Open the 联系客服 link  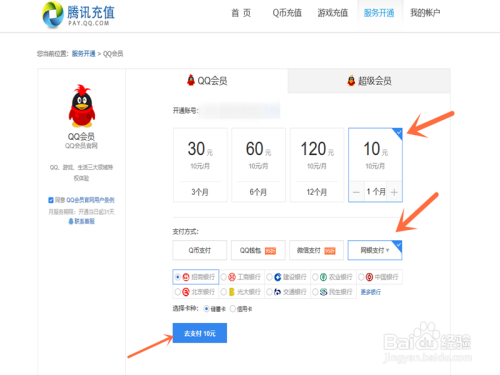pyautogui.click(x=84, y=221)
